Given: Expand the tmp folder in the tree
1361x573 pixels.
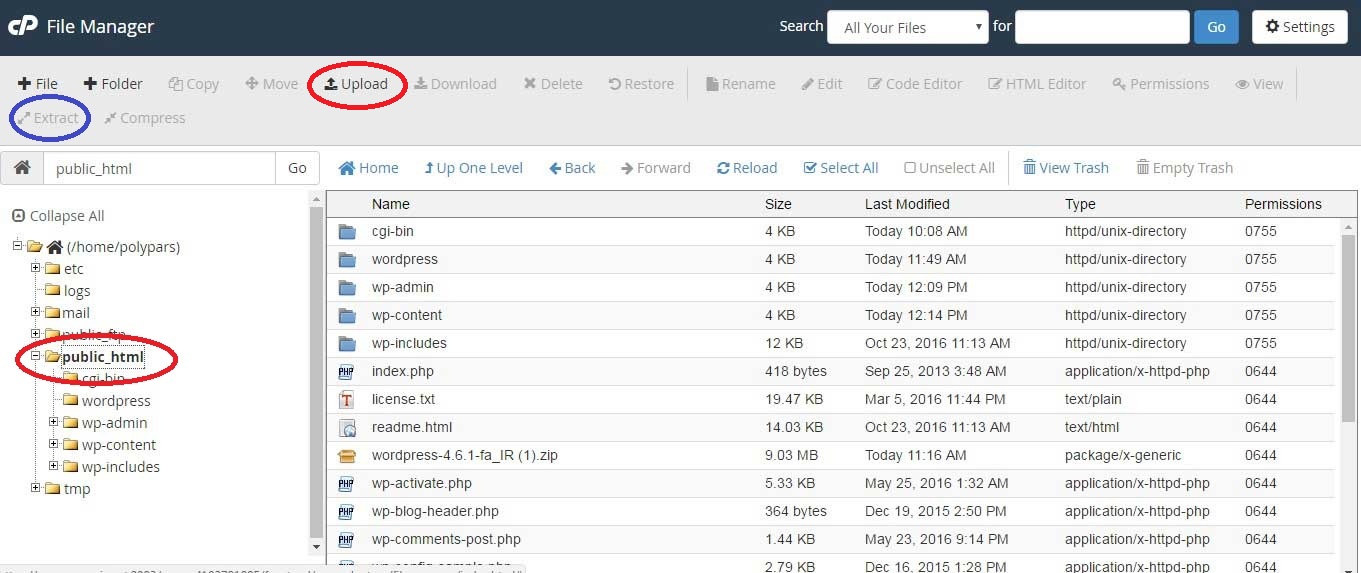Looking at the screenshot, I should (36, 488).
